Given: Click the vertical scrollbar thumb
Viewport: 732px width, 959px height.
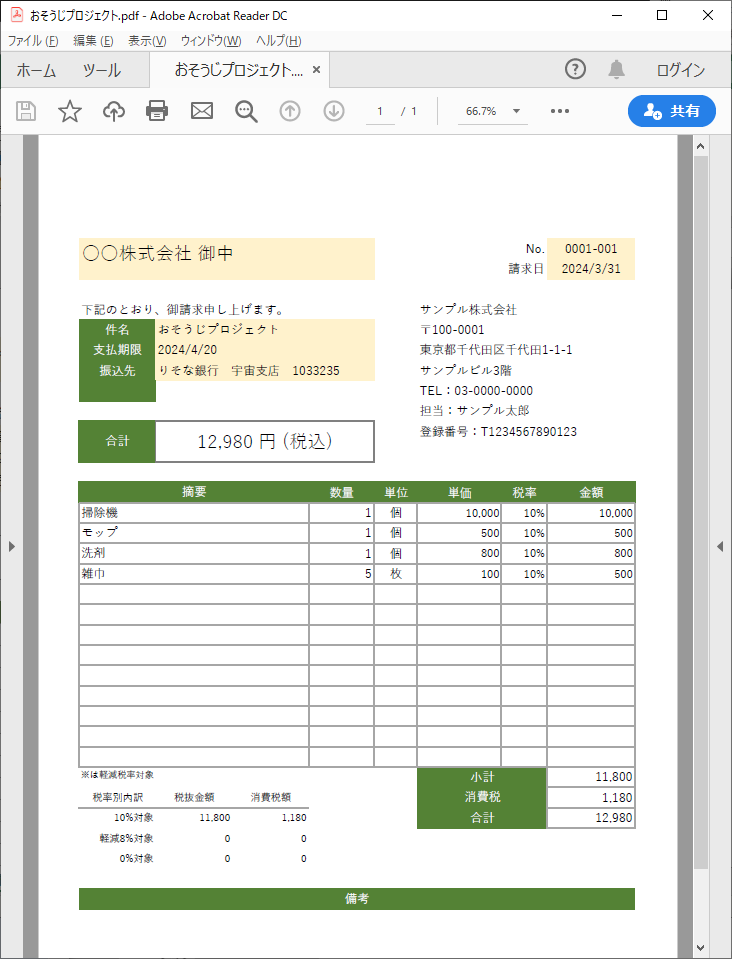Looking at the screenshot, I should (701, 513).
